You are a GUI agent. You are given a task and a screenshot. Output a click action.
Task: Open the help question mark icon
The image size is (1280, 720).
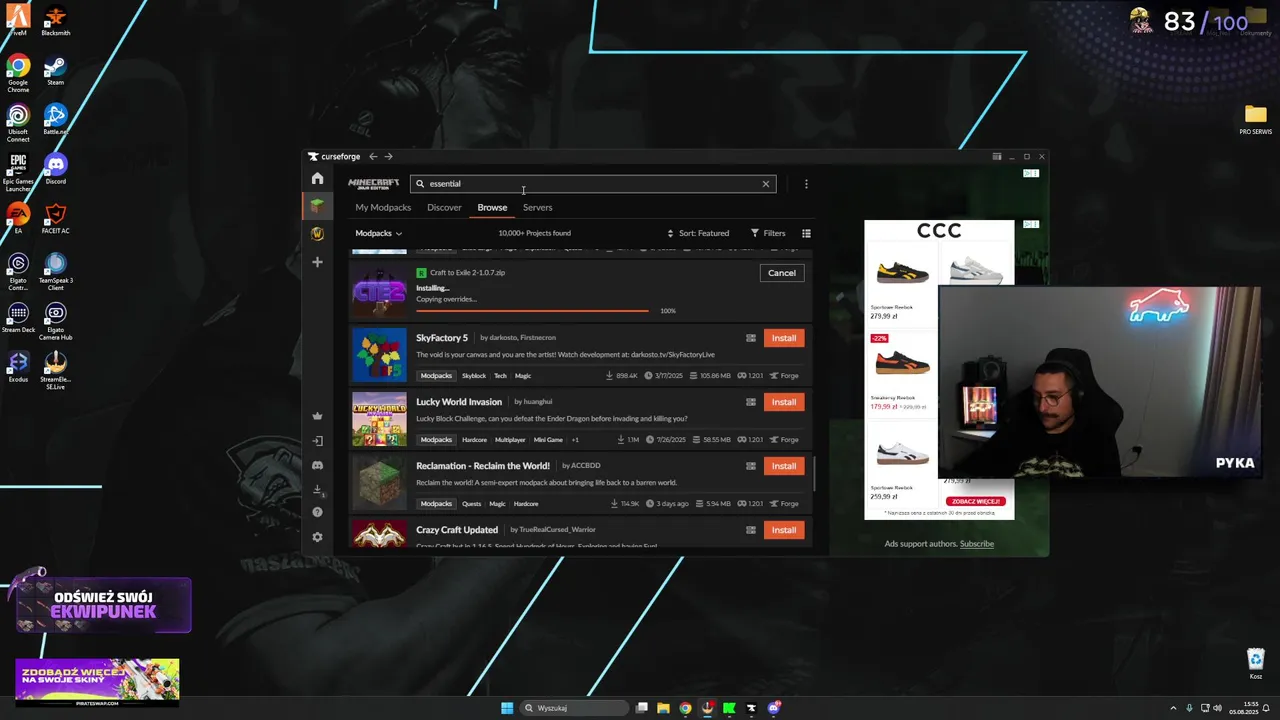click(x=317, y=512)
